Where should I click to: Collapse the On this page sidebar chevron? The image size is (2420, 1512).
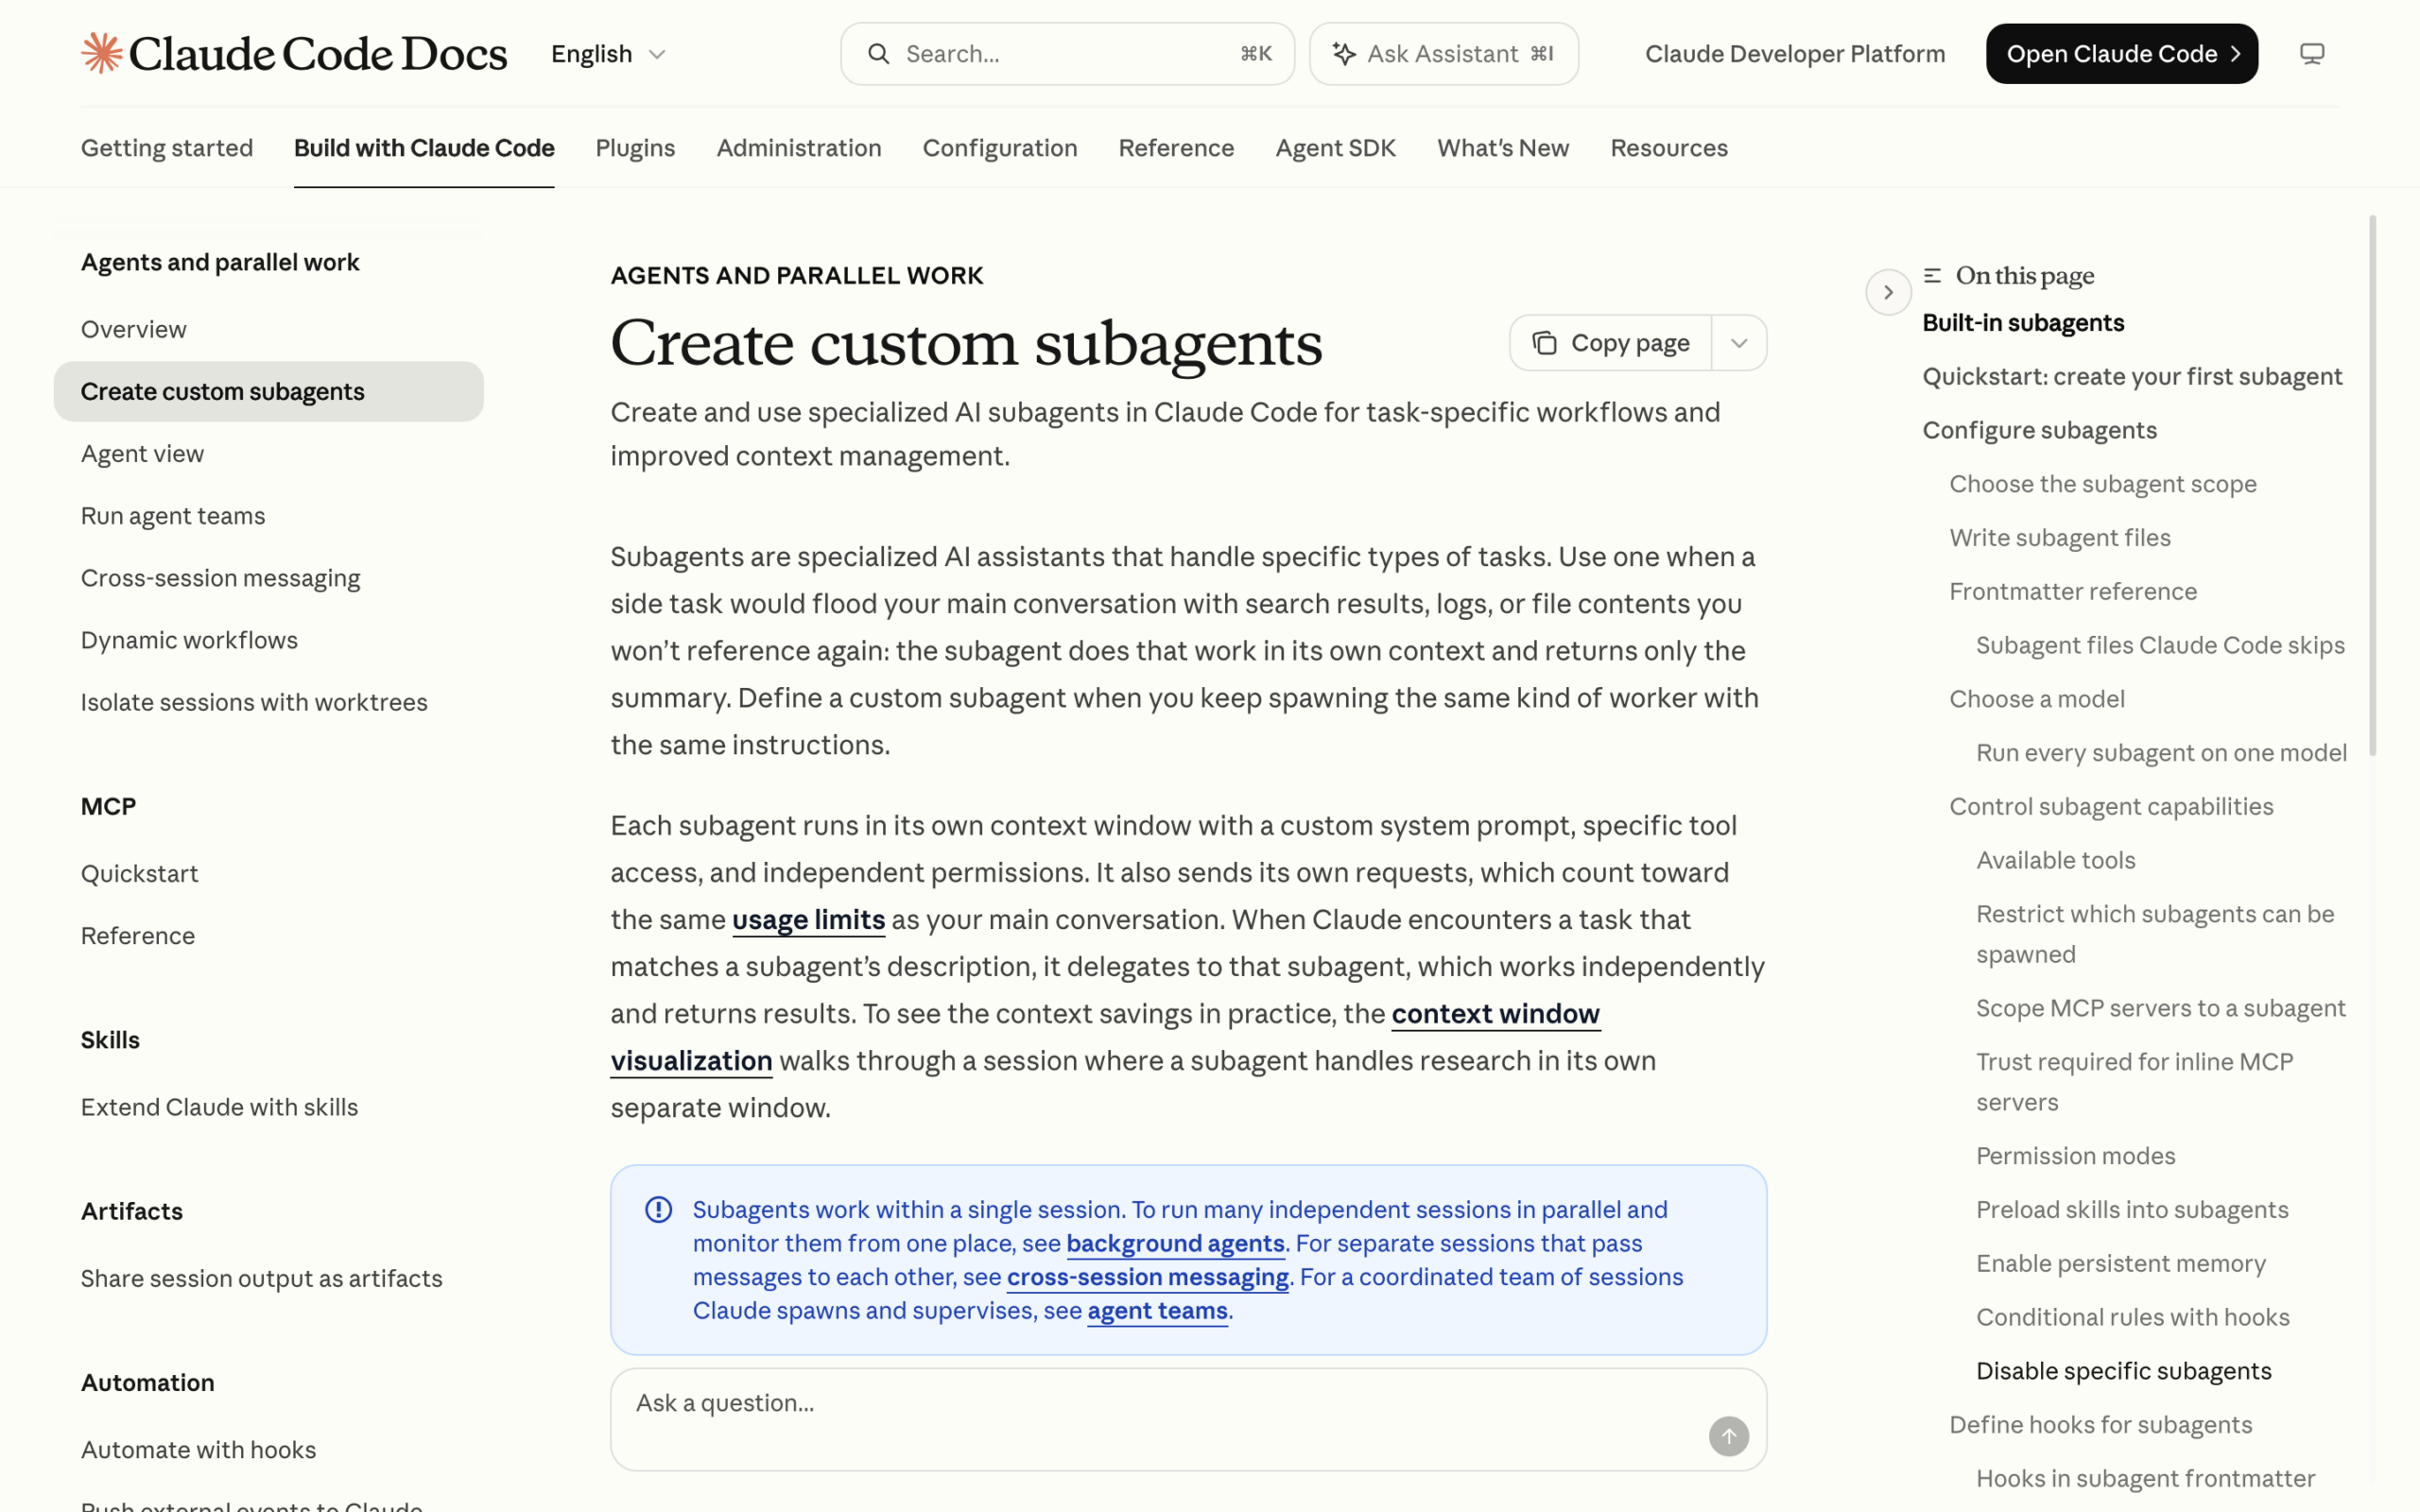coord(1888,292)
